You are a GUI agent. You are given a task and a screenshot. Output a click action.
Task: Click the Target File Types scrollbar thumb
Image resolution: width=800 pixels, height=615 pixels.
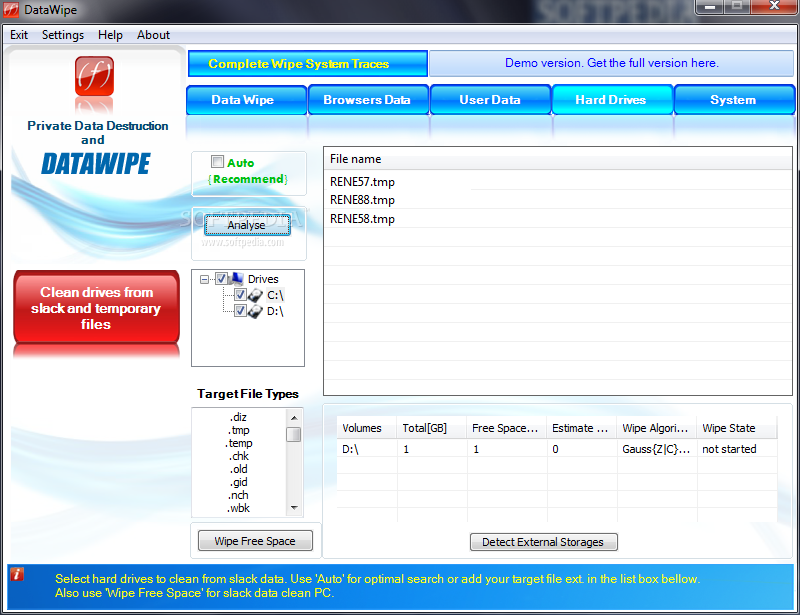(294, 434)
